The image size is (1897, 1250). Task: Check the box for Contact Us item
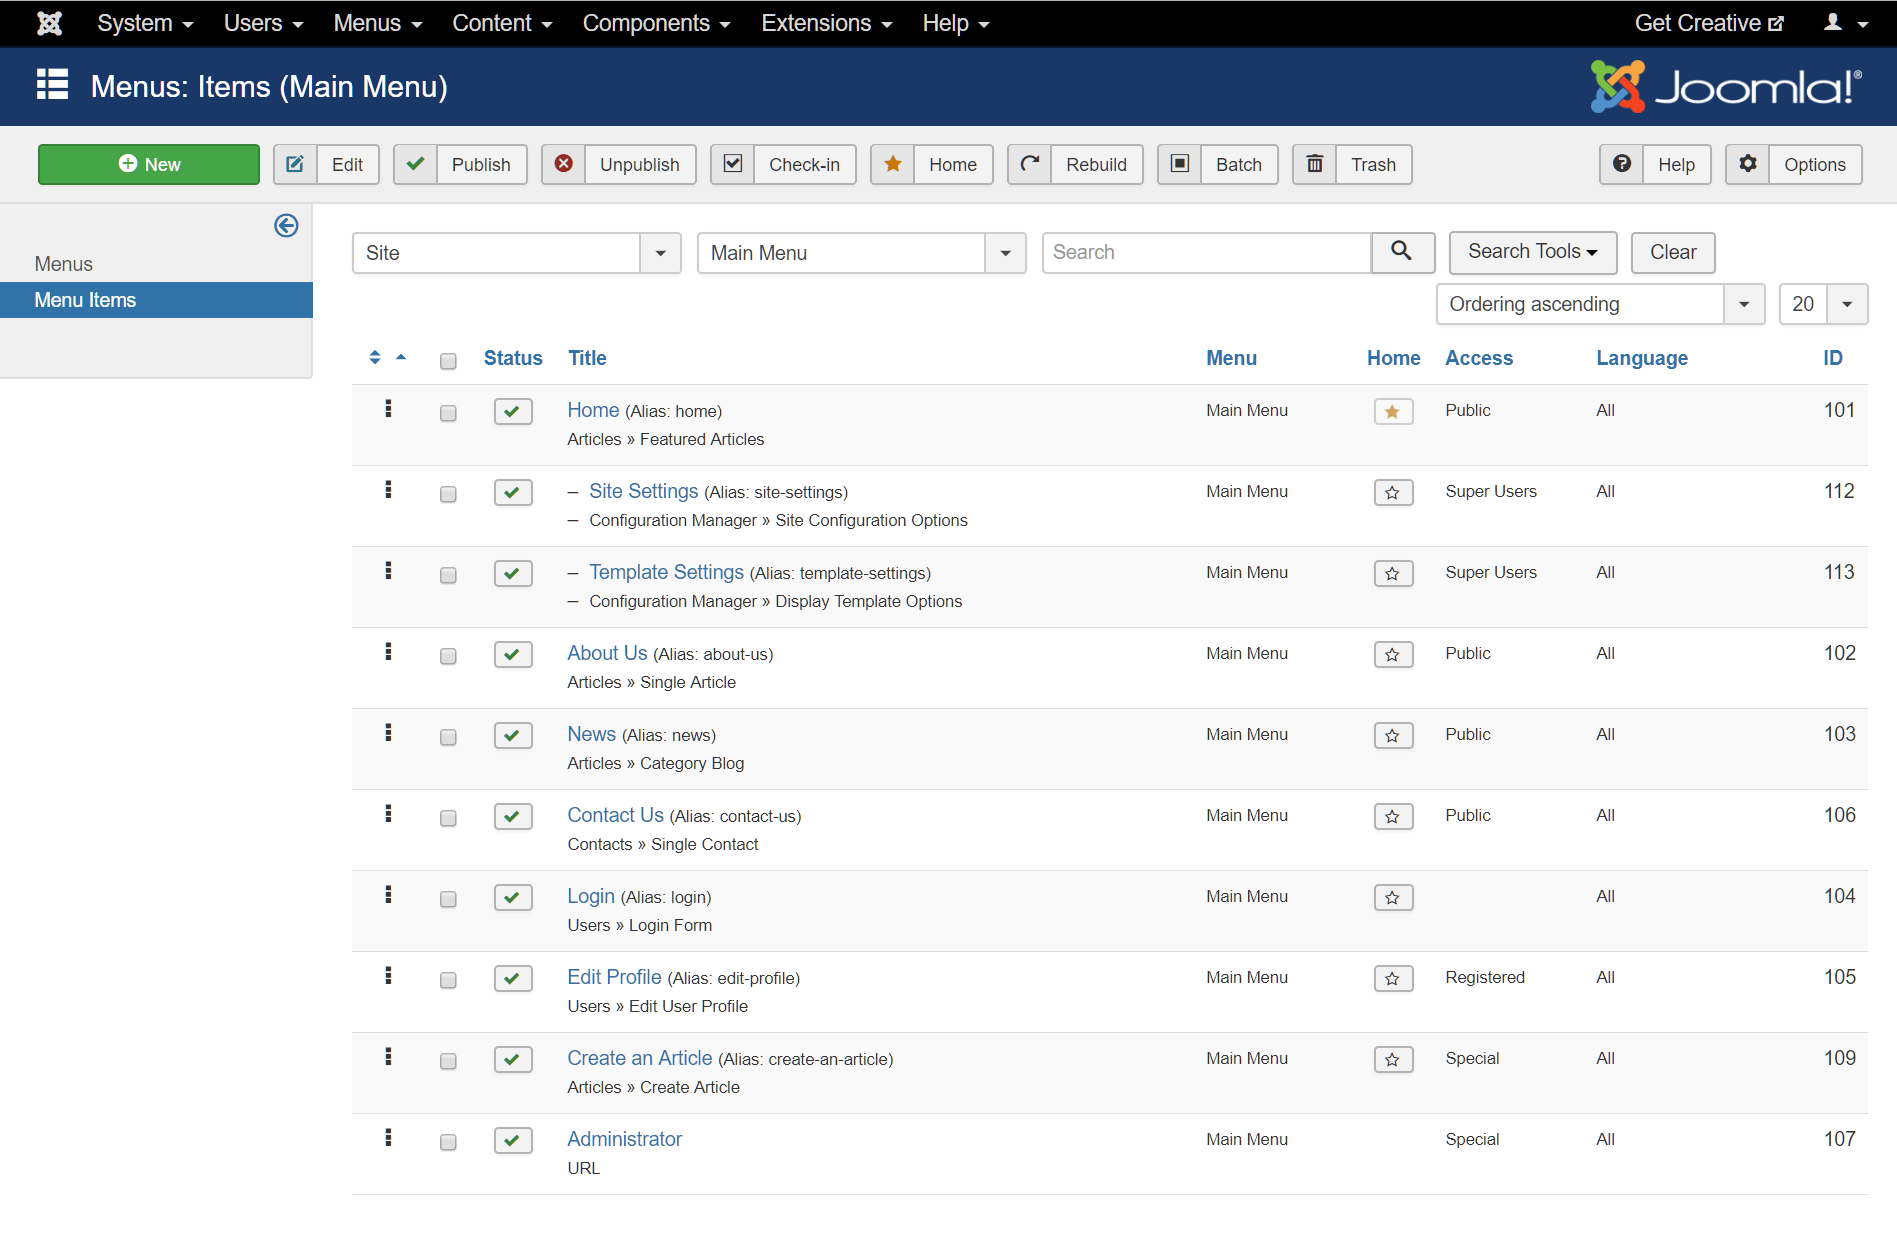tap(448, 818)
